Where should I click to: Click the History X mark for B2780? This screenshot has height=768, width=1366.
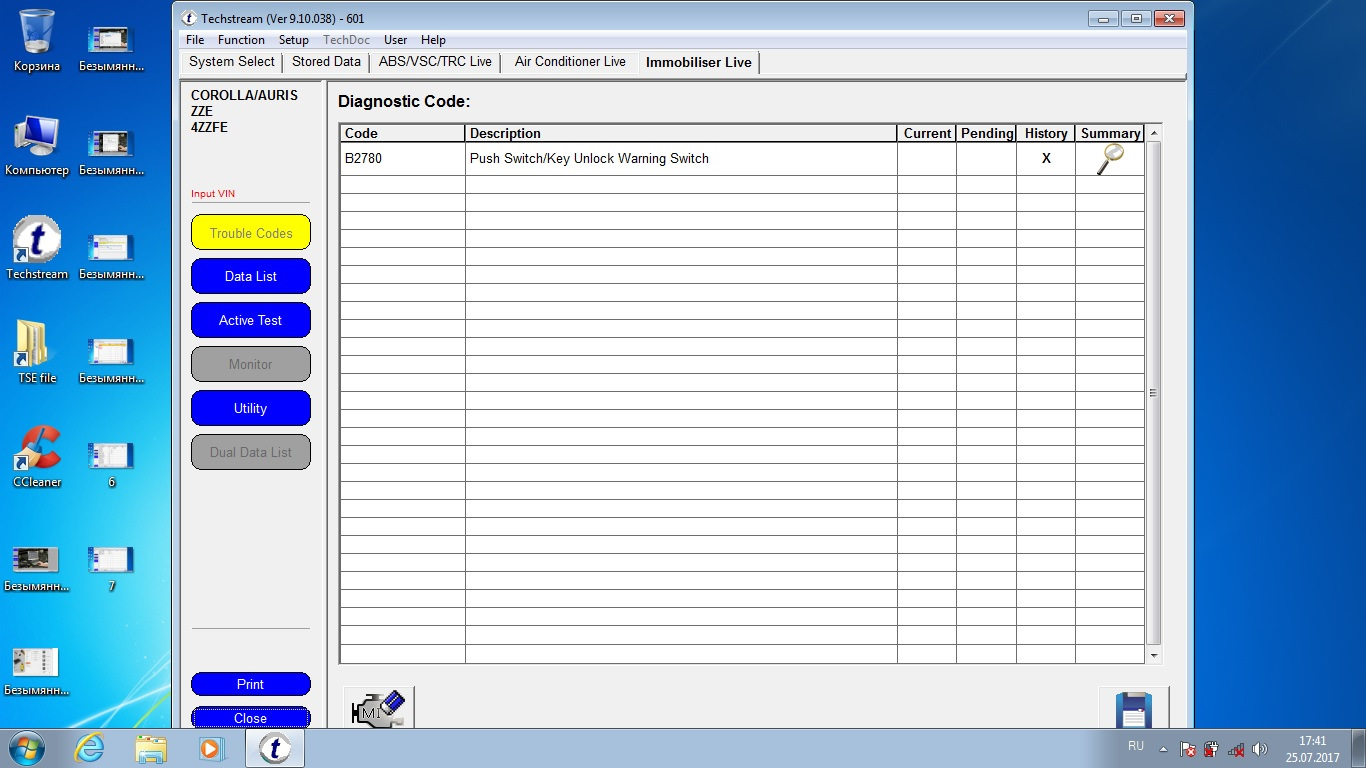pyautogui.click(x=1046, y=159)
